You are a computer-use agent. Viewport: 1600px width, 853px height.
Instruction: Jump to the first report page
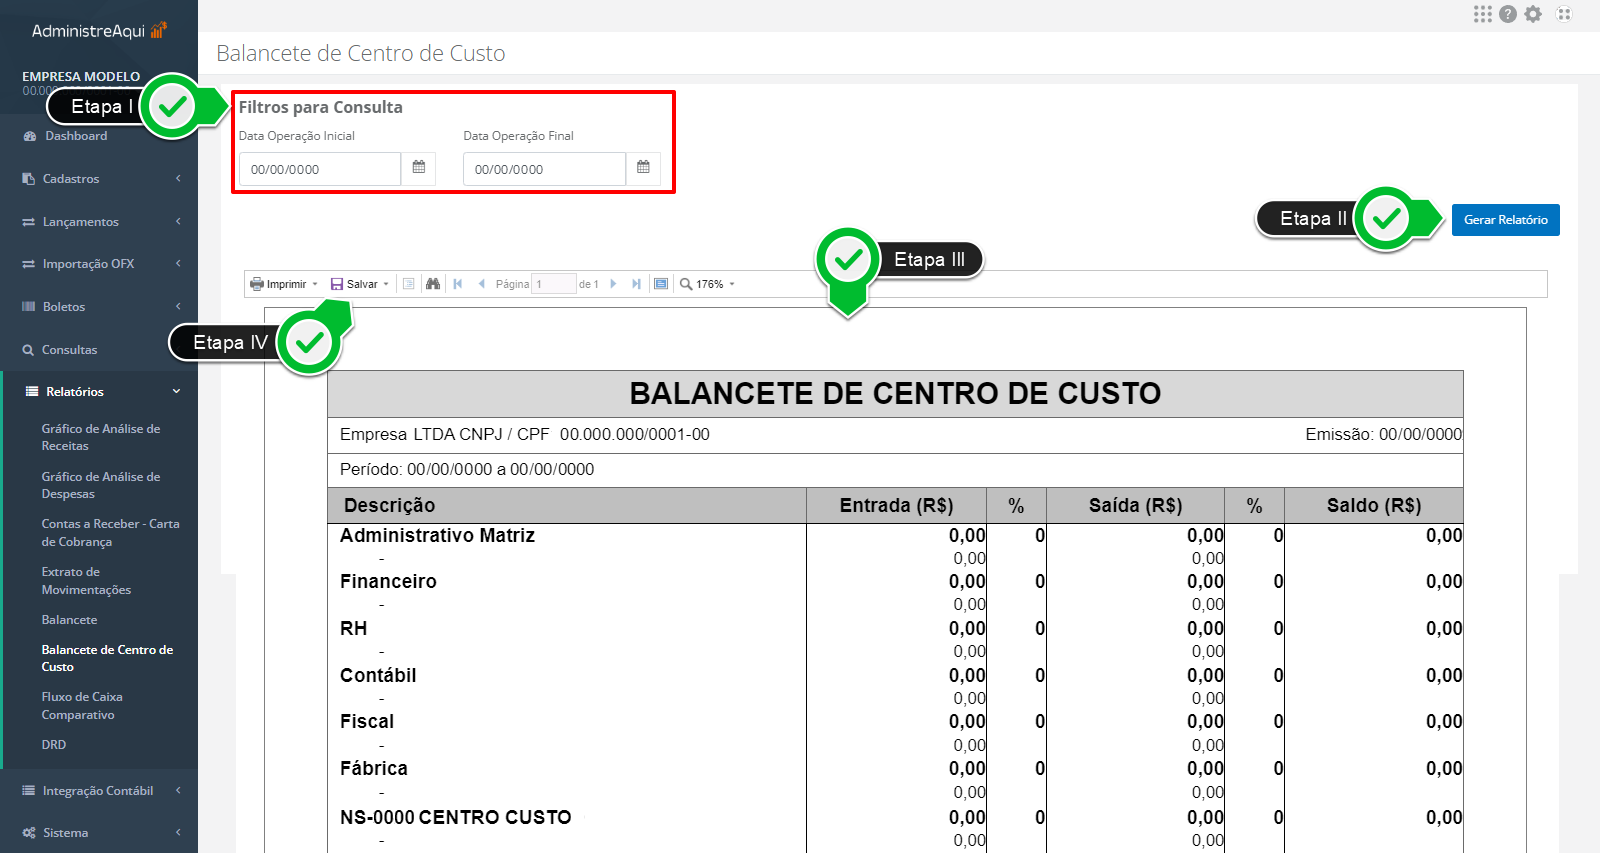click(458, 284)
